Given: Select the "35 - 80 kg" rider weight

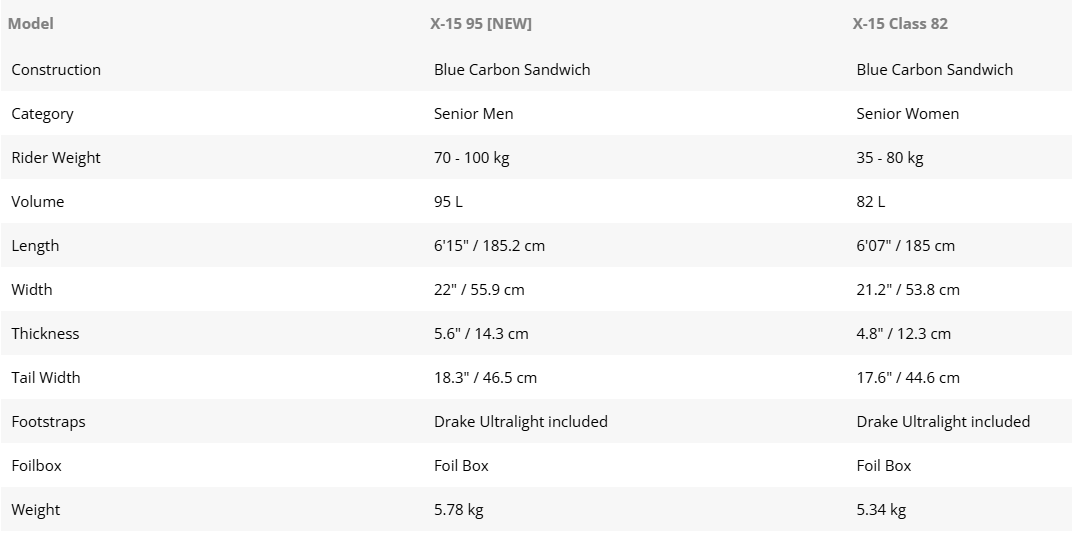Looking at the screenshot, I should (x=890, y=157).
